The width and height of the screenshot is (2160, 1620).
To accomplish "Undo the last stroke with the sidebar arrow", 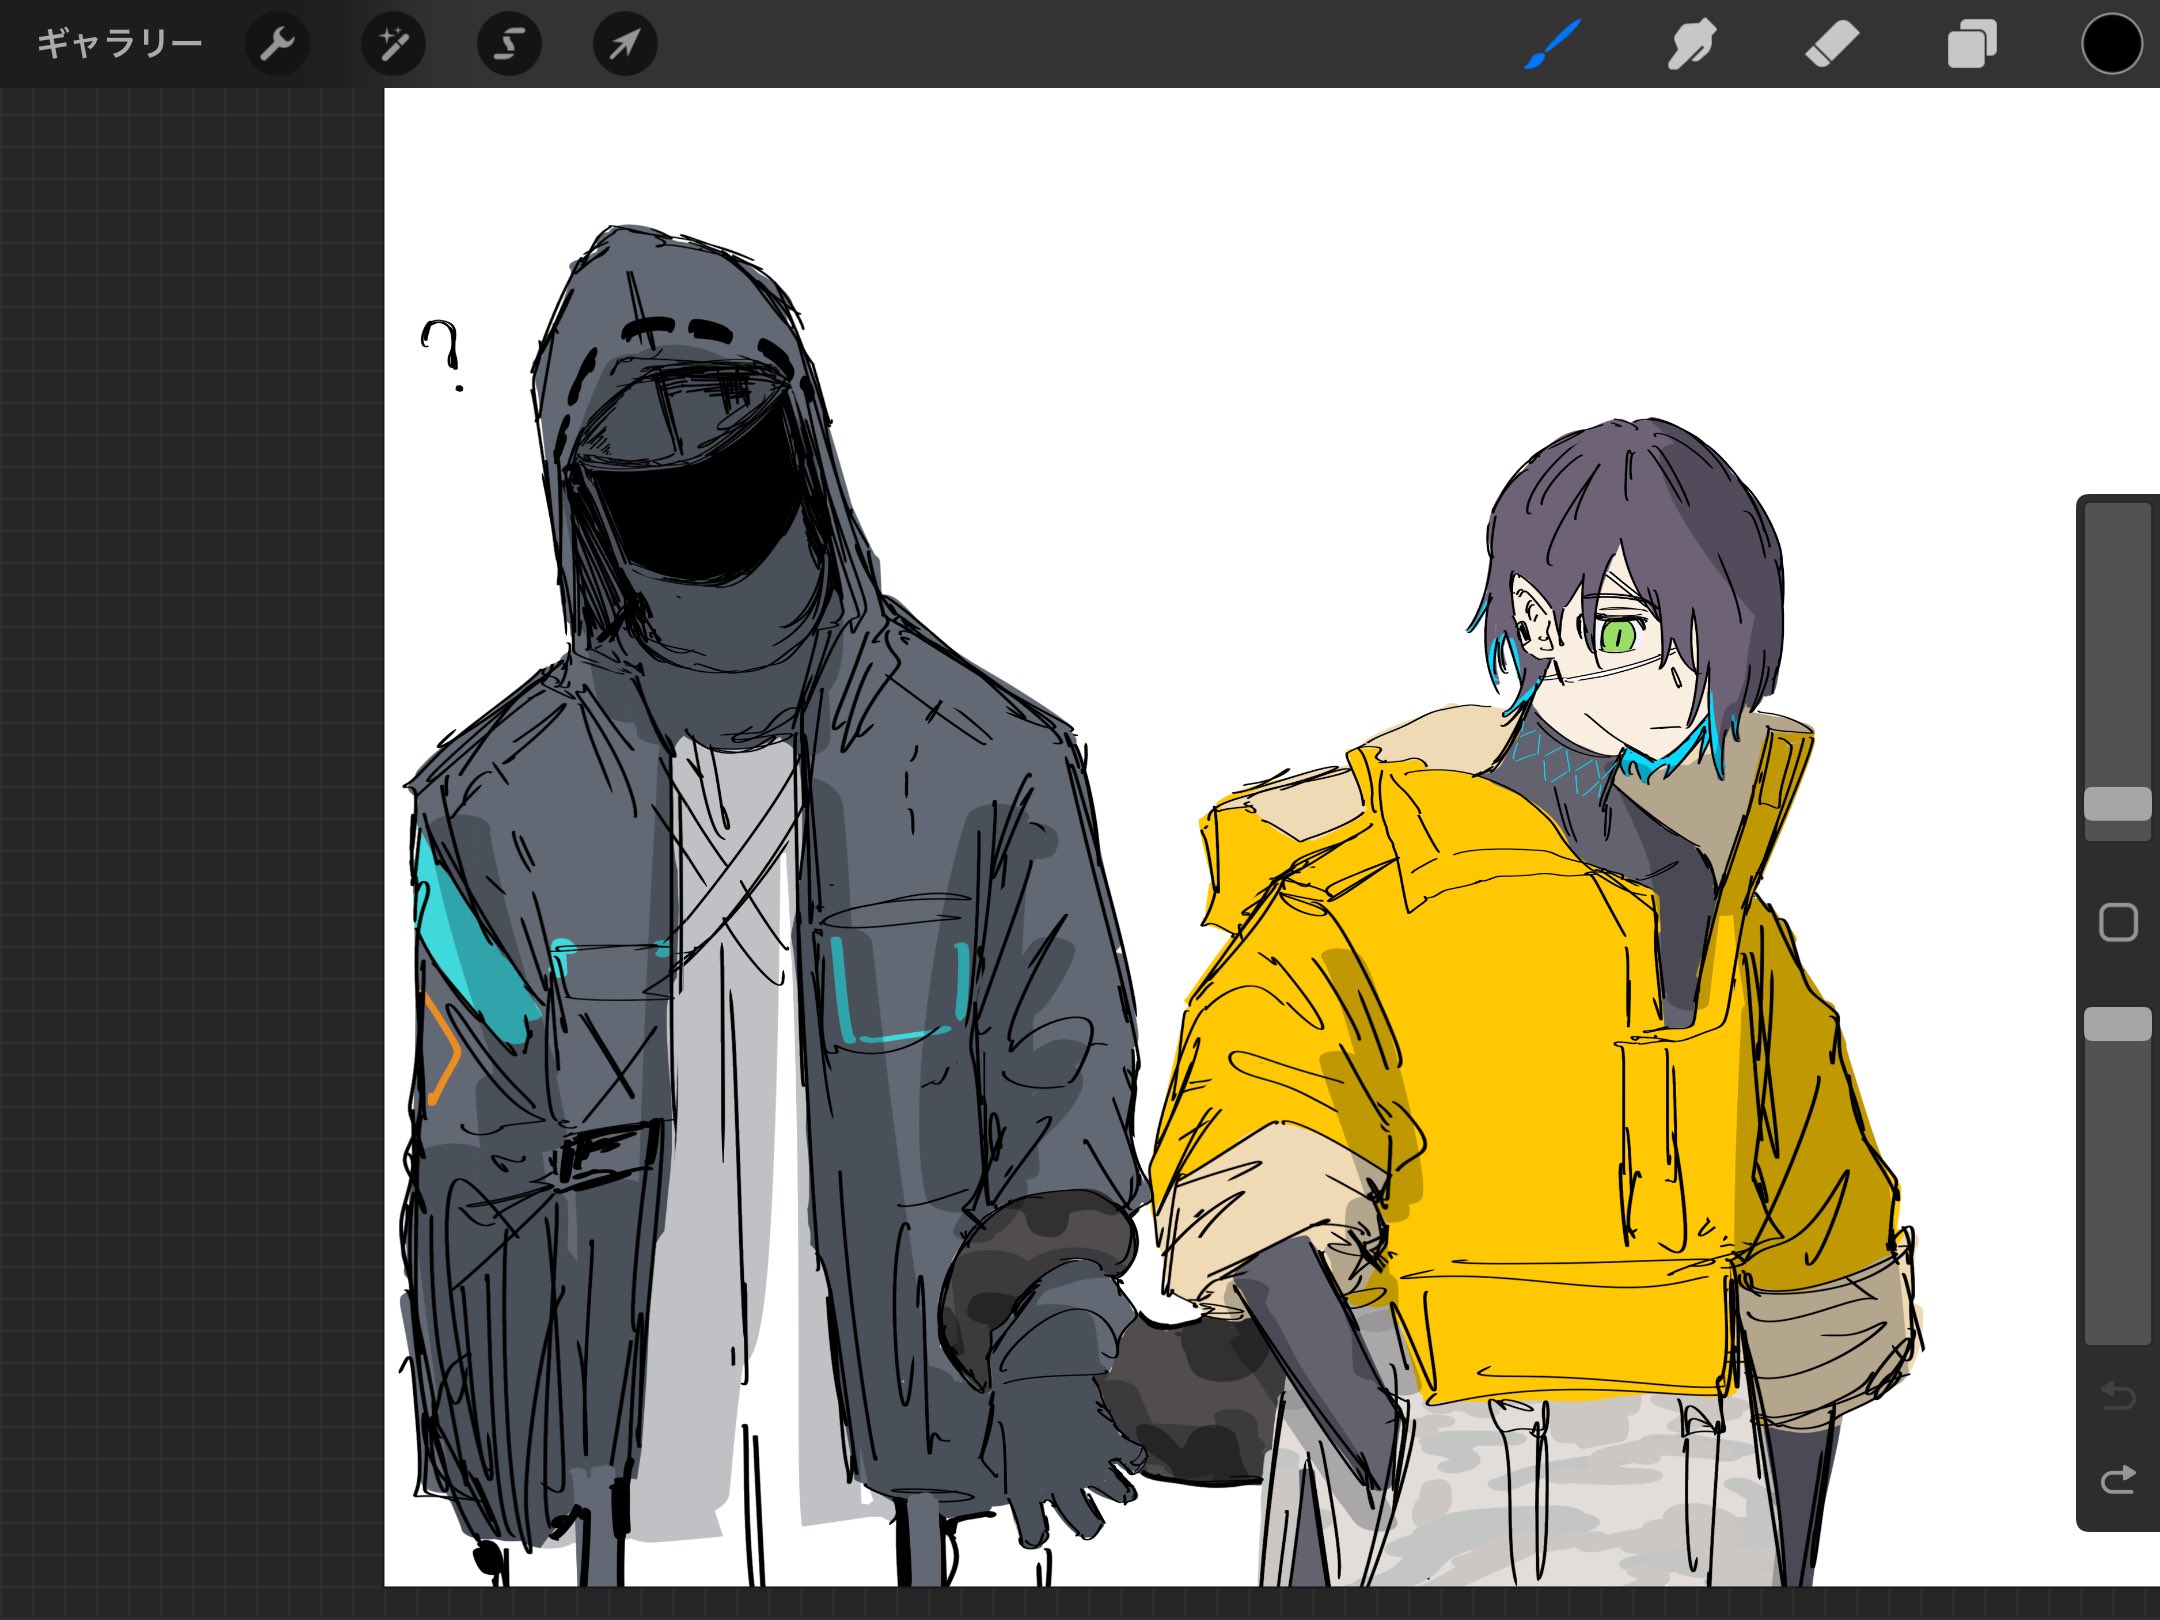I will coord(2118,1395).
